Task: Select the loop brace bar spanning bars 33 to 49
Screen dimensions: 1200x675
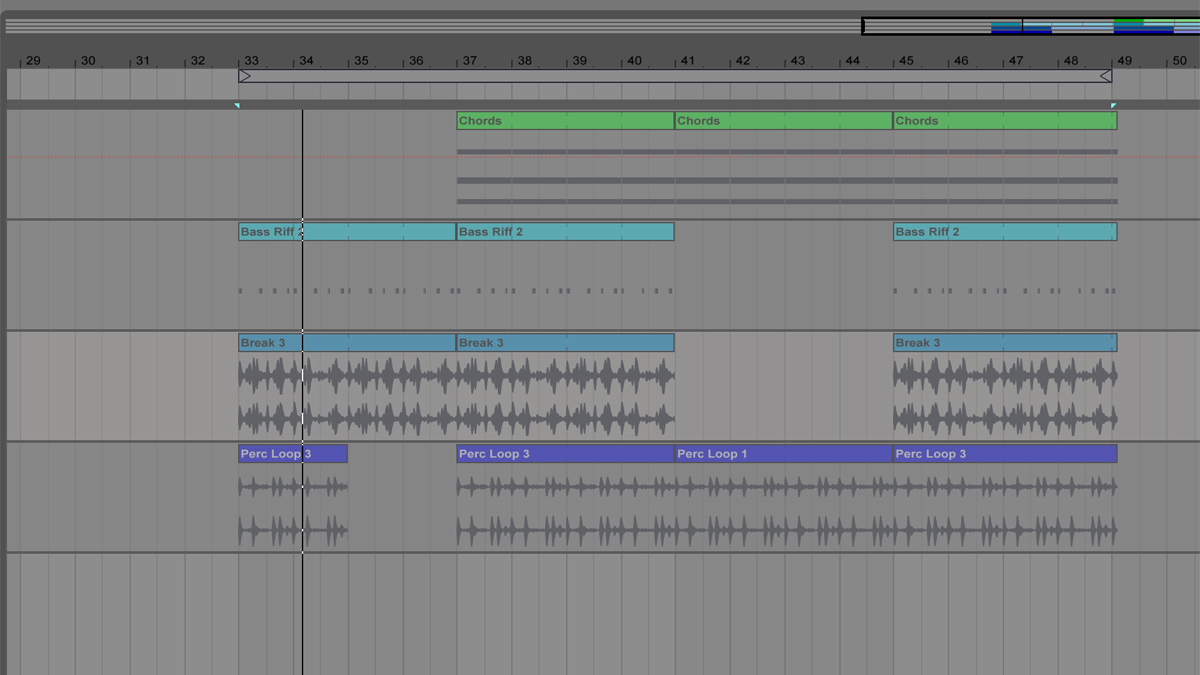Action: [675, 76]
